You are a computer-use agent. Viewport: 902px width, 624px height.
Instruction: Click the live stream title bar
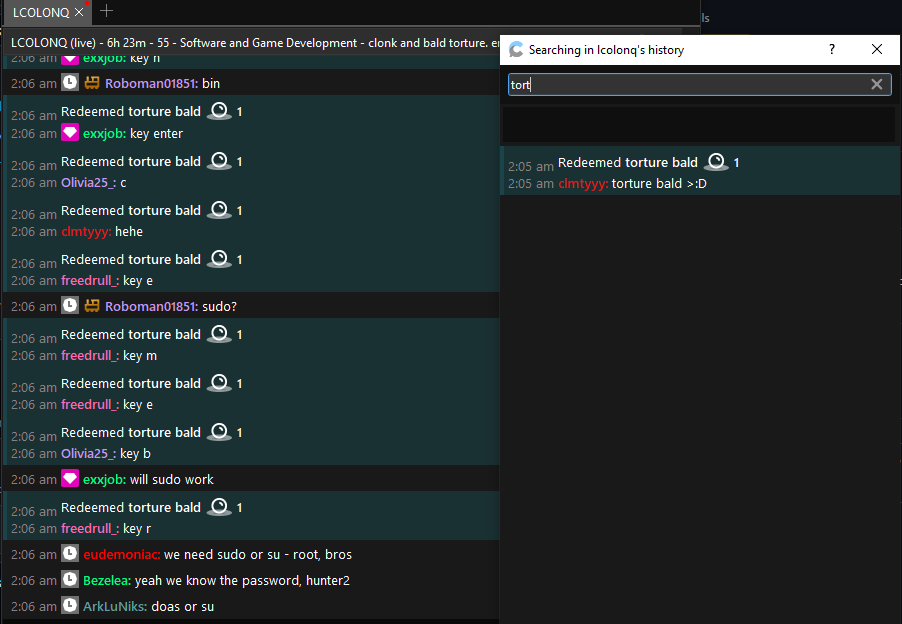click(x=250, y=42)
